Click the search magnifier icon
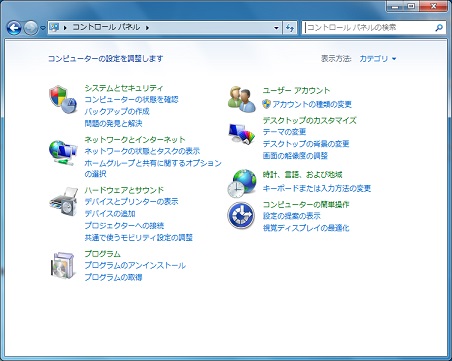The height and width of the screenshot is (361, 452). coord(439,28)
